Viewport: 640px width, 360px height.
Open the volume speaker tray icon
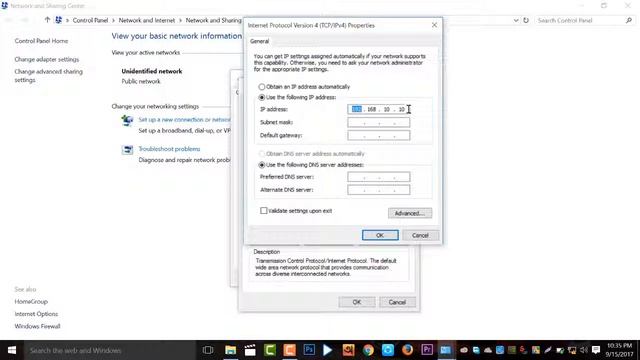[x=584, y=350]
